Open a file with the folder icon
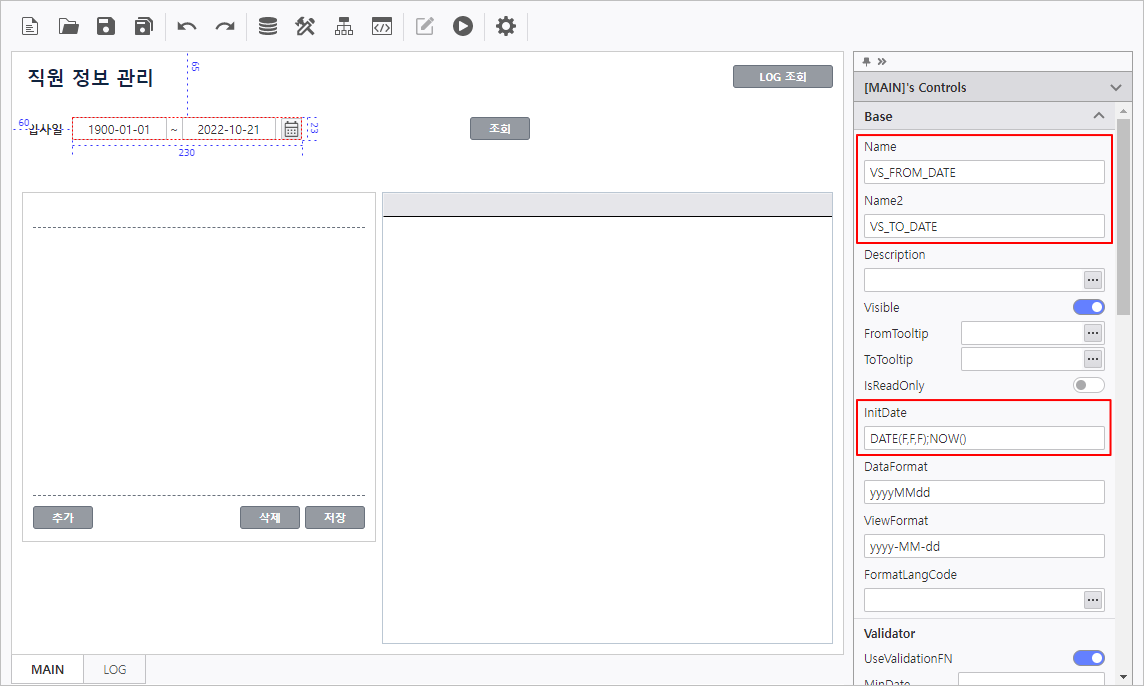The image size is (1144, 686). (69, 26)
